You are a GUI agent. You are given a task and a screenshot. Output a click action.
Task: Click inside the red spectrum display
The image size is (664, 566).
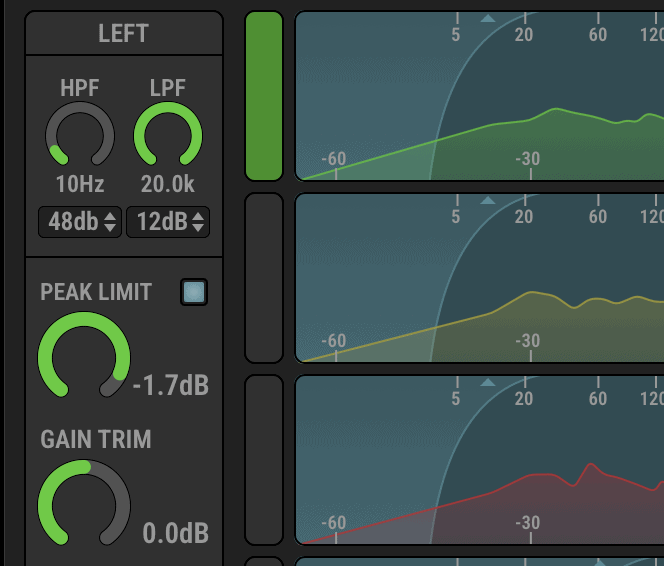[480, 470]
